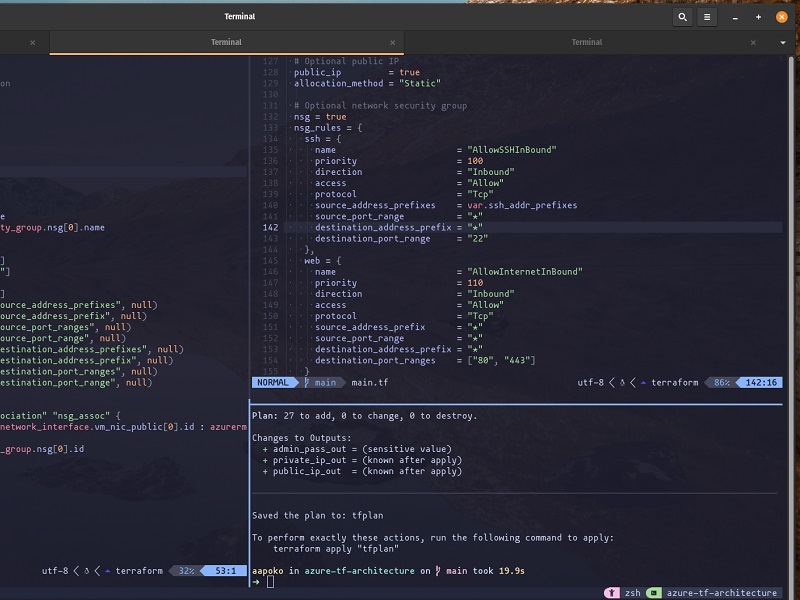Click the git branch icon in shell prompt
The height and width of the screenshot is (600, 800).
pyautogui.click(x=438, y=571)
